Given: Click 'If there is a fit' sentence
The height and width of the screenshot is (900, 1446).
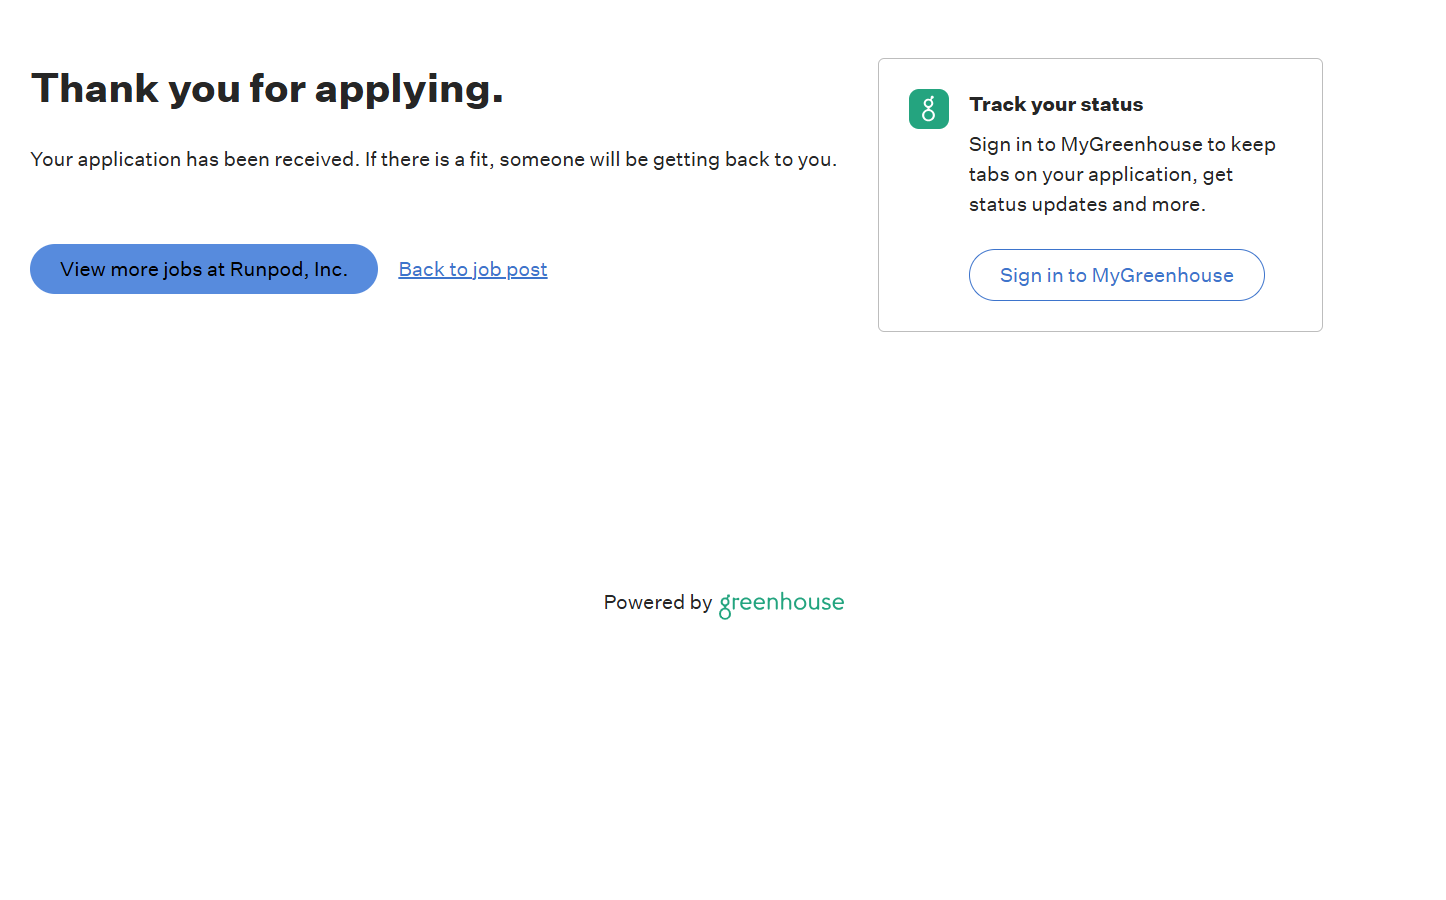Looking at the screenshot, I should tap(600, 159).
